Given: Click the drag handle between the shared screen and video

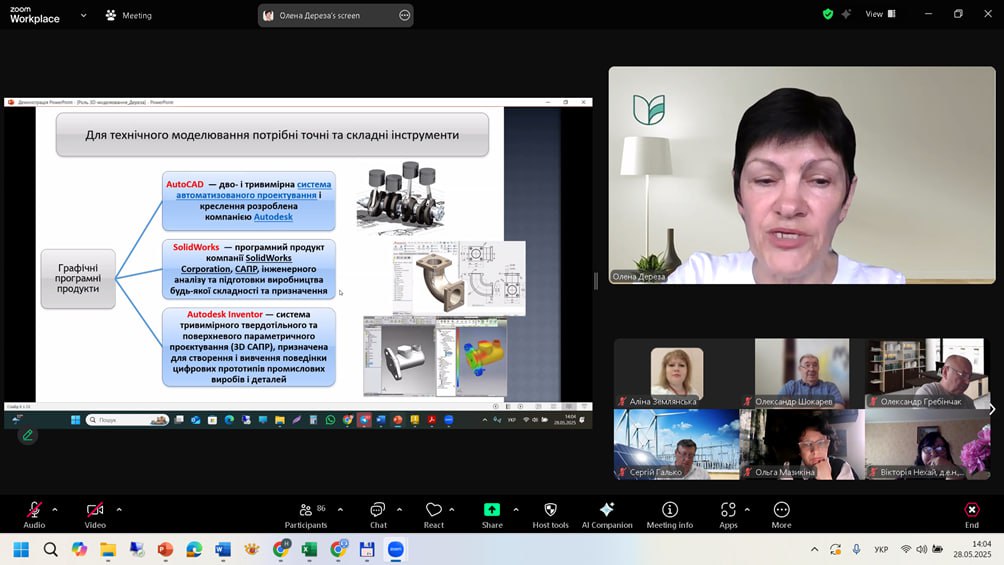Looking at the screenshot, I should pyautogui.click(x=595, y=280).
